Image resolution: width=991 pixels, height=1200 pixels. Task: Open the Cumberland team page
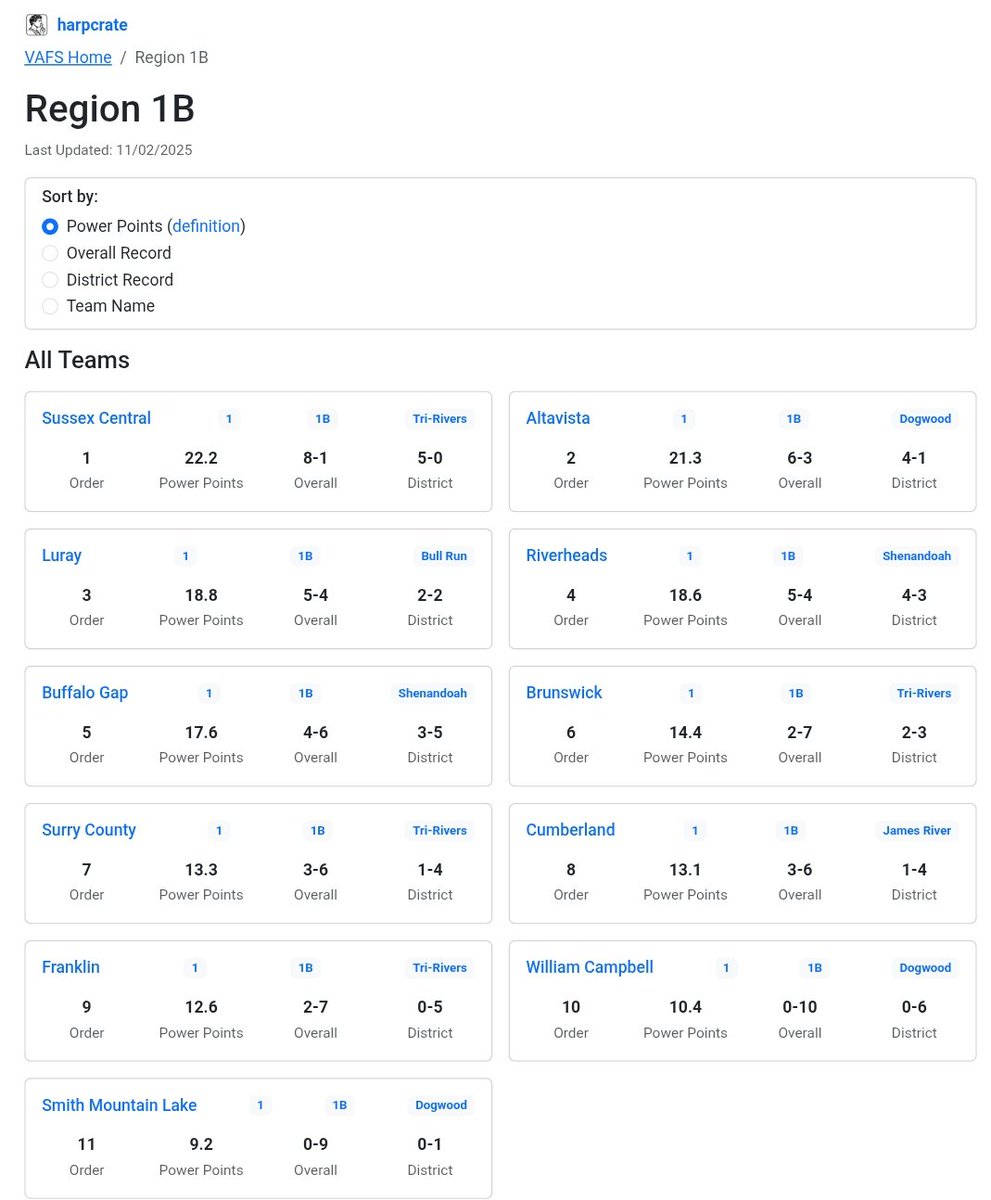point(570,830)
